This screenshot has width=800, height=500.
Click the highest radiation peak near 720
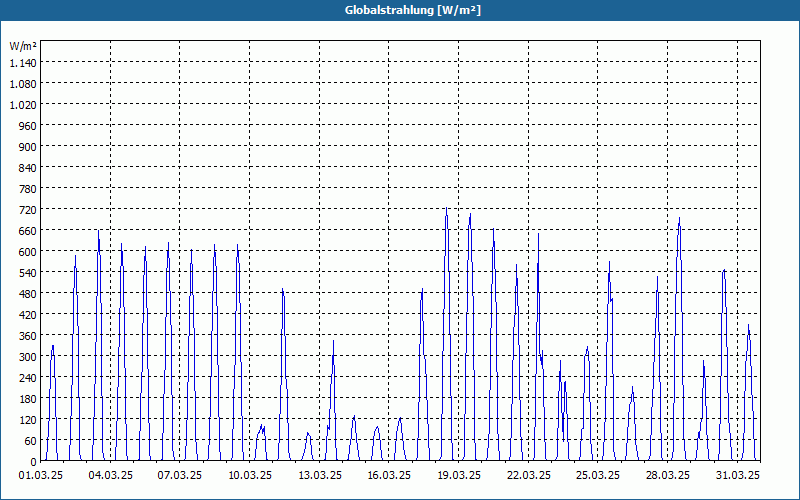click(x=446, y=208)
